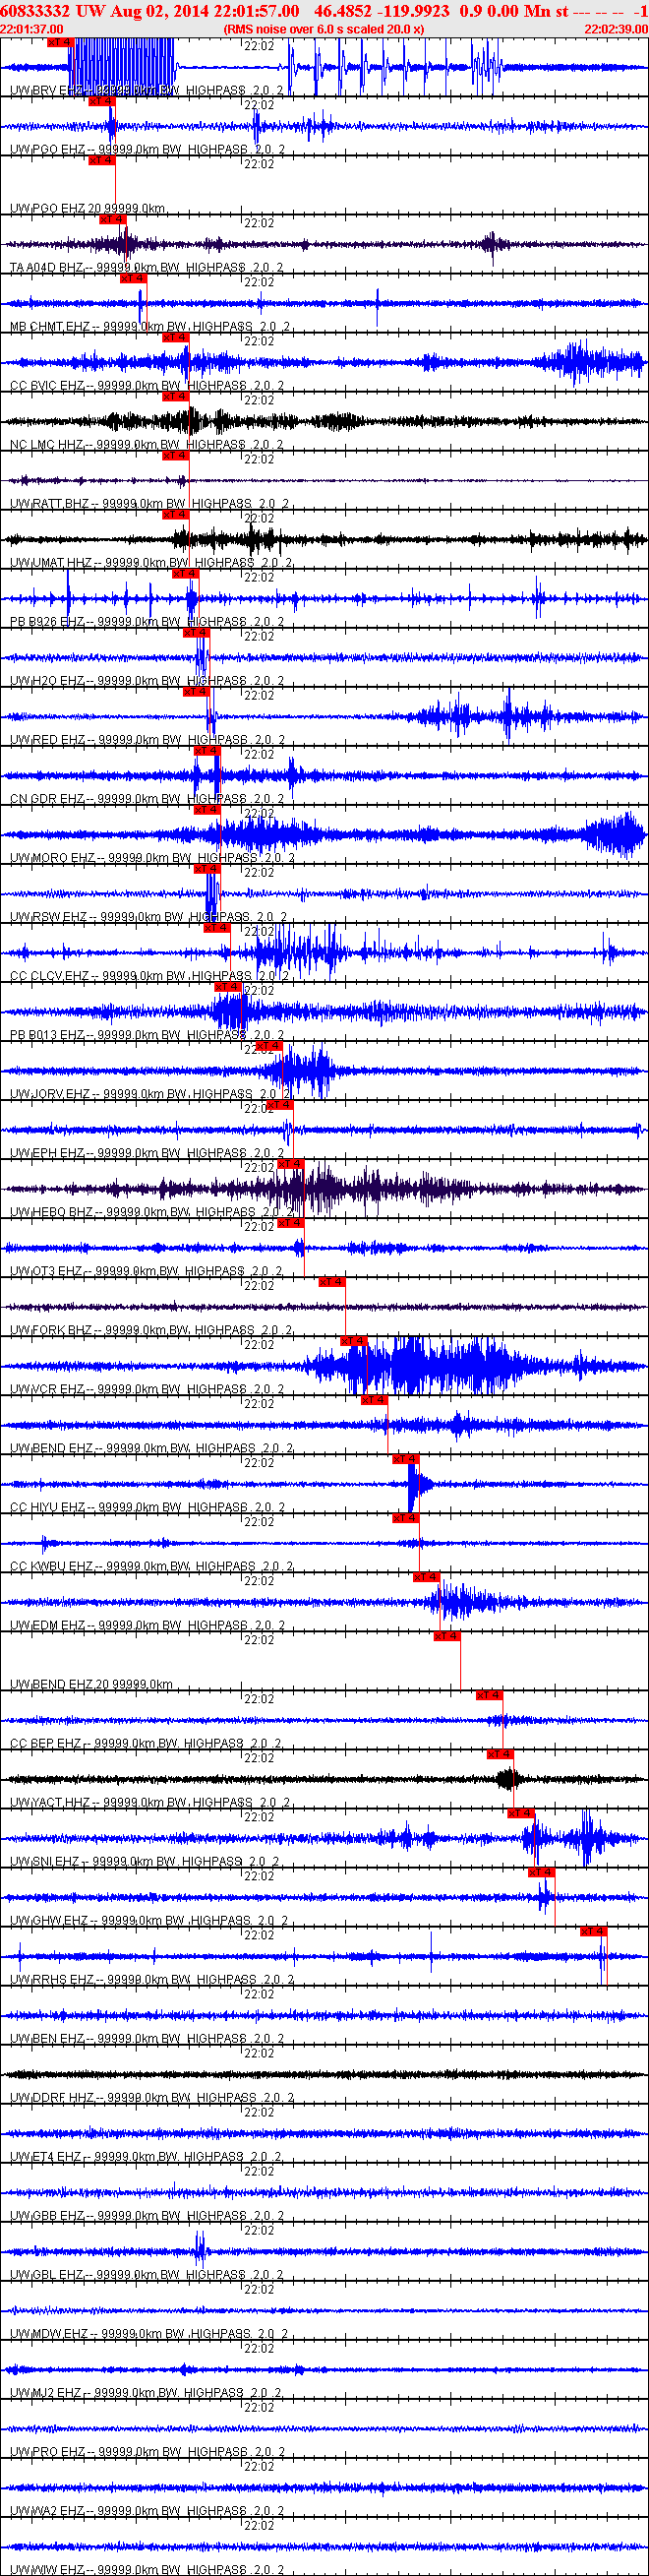Screen dimensions: 649x2576
Task: Select the UW.ET4 EHZ station label
Action: (x=146, y=2155)
